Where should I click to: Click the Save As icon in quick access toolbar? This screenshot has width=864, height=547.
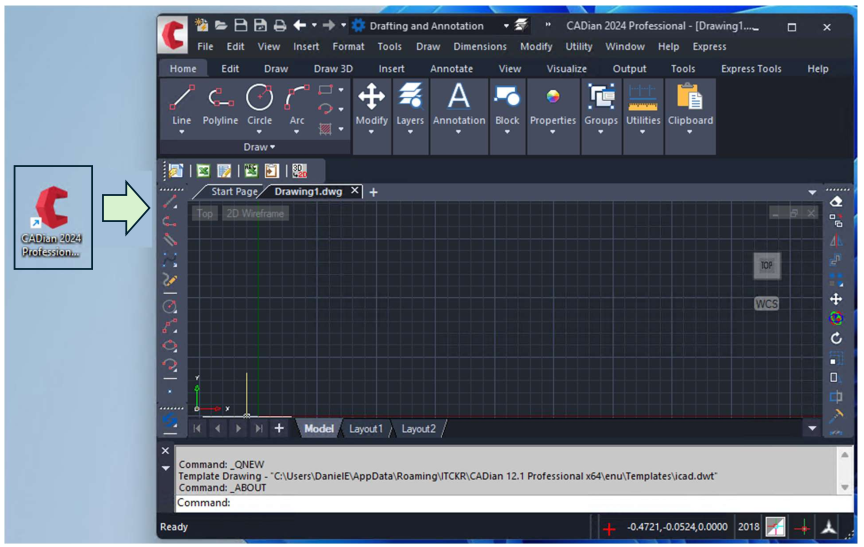(260, 25)
